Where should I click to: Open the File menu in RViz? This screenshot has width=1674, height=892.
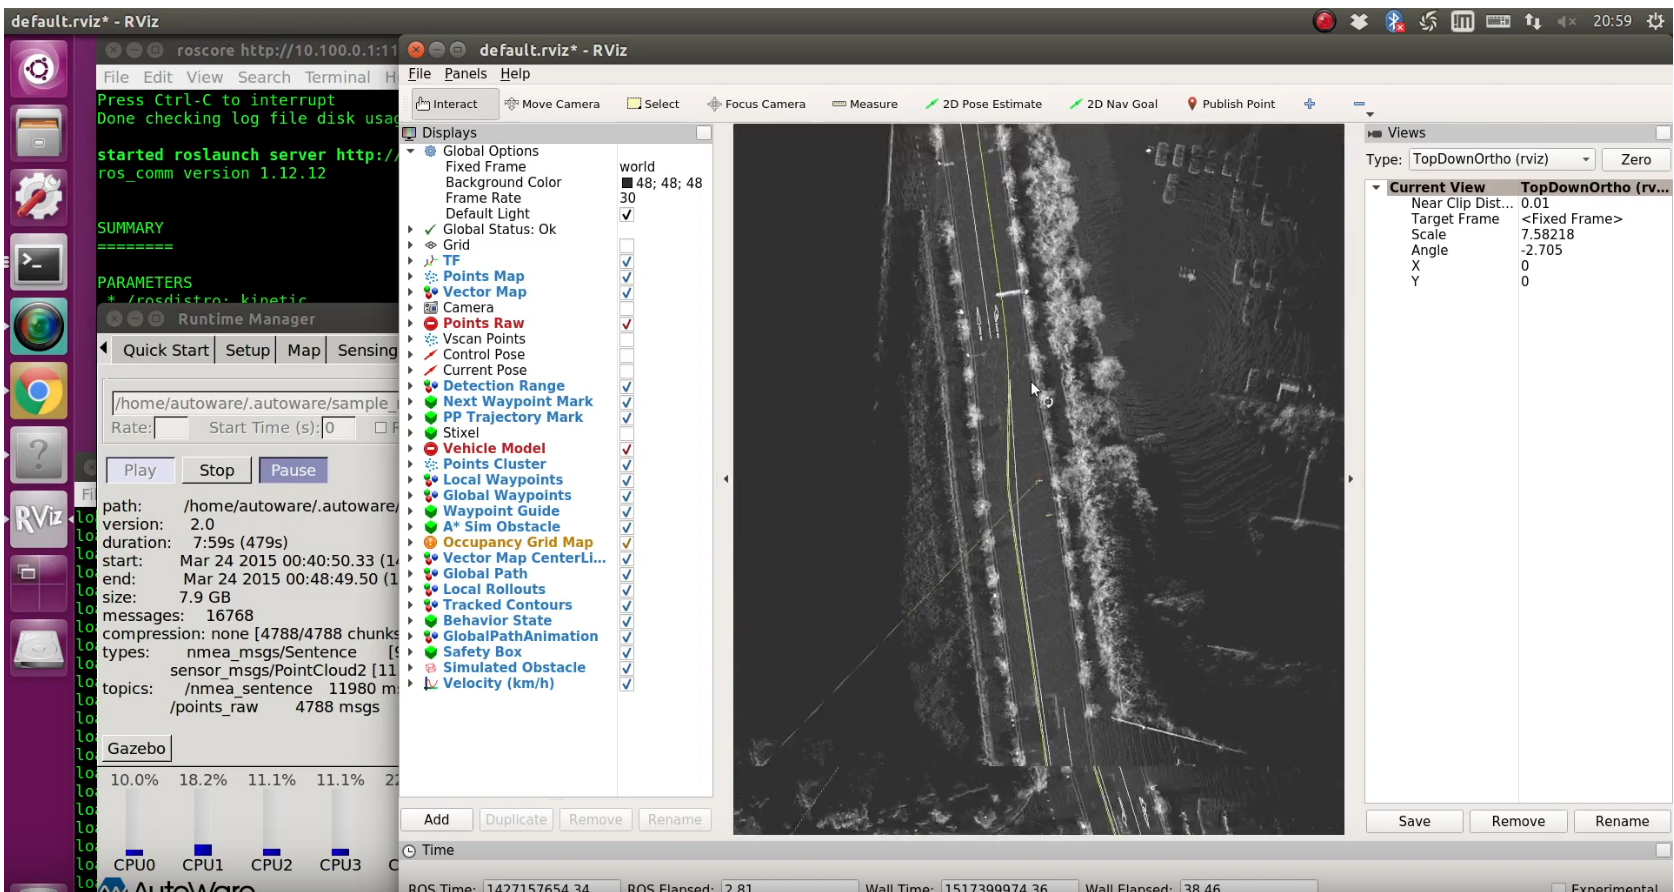coord(420,74)
